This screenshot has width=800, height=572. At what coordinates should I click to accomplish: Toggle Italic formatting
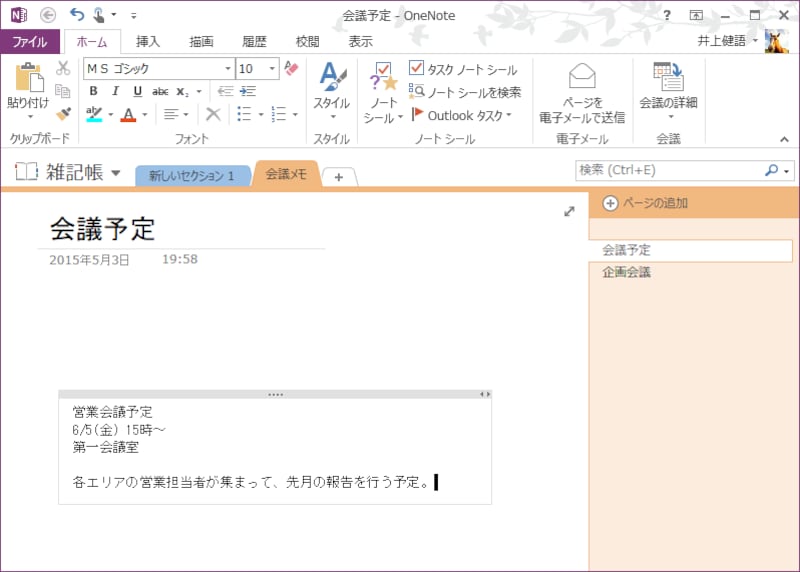tap(115, 91)
